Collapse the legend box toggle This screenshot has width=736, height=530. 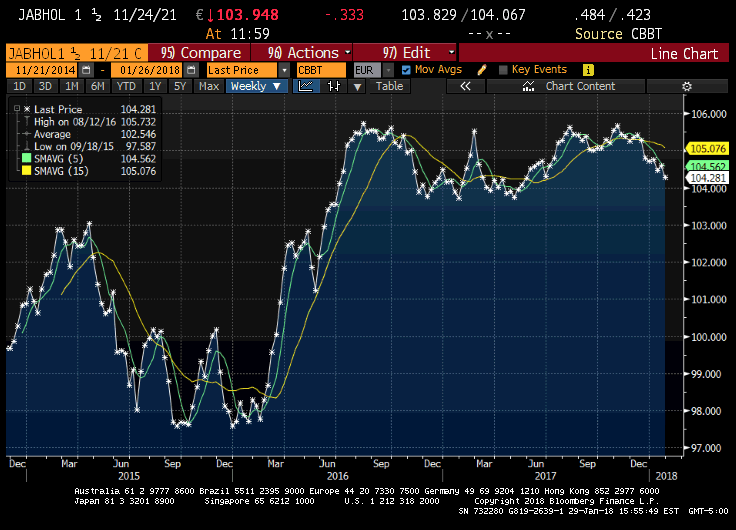click(x=17, y=108)
